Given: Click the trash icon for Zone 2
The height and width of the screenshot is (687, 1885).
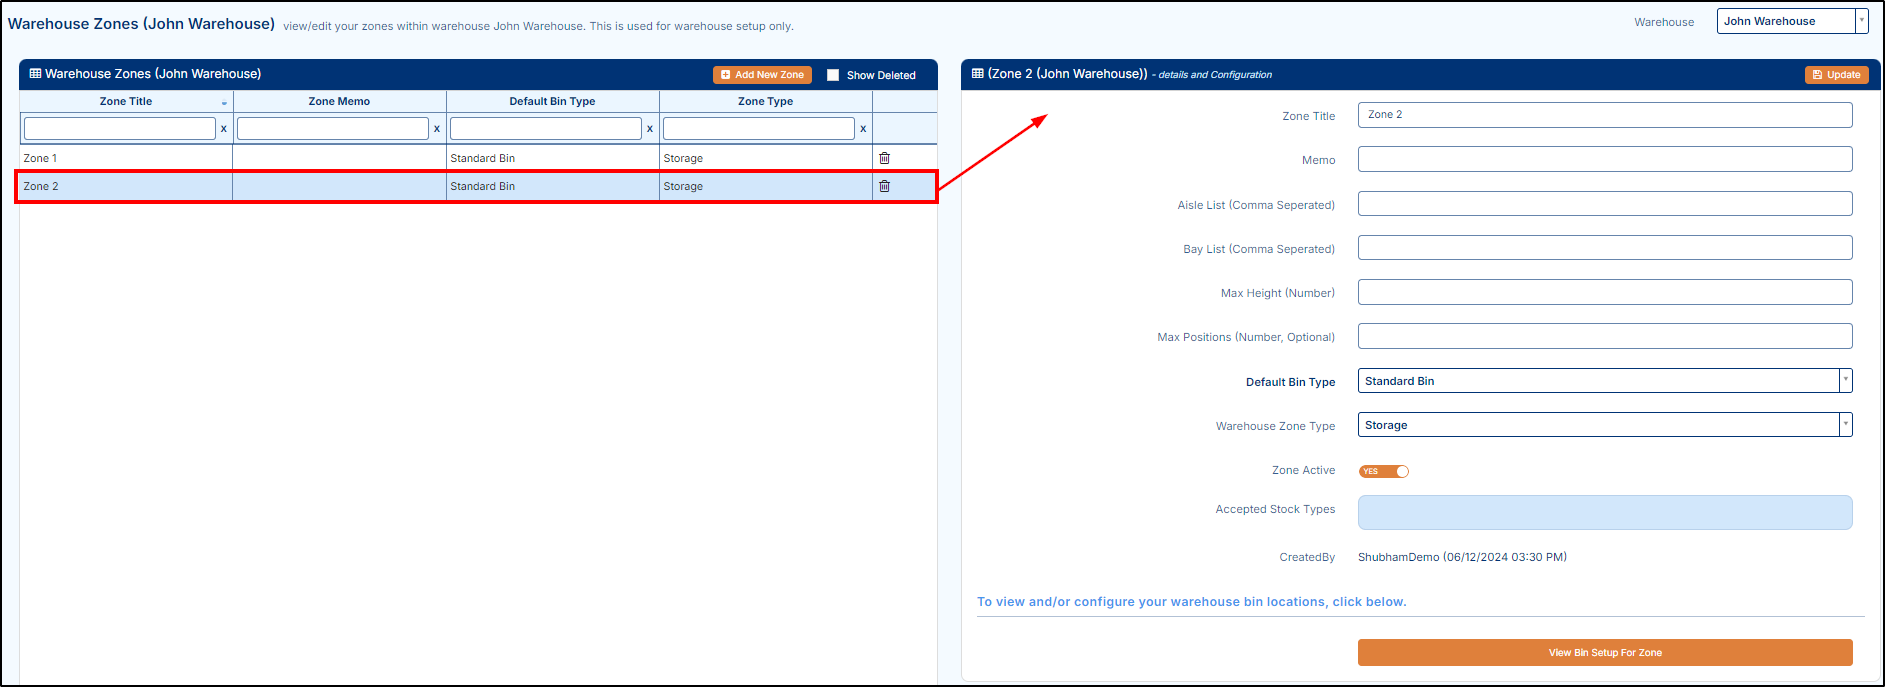Looking at the screenshot, I should [884, 186].
